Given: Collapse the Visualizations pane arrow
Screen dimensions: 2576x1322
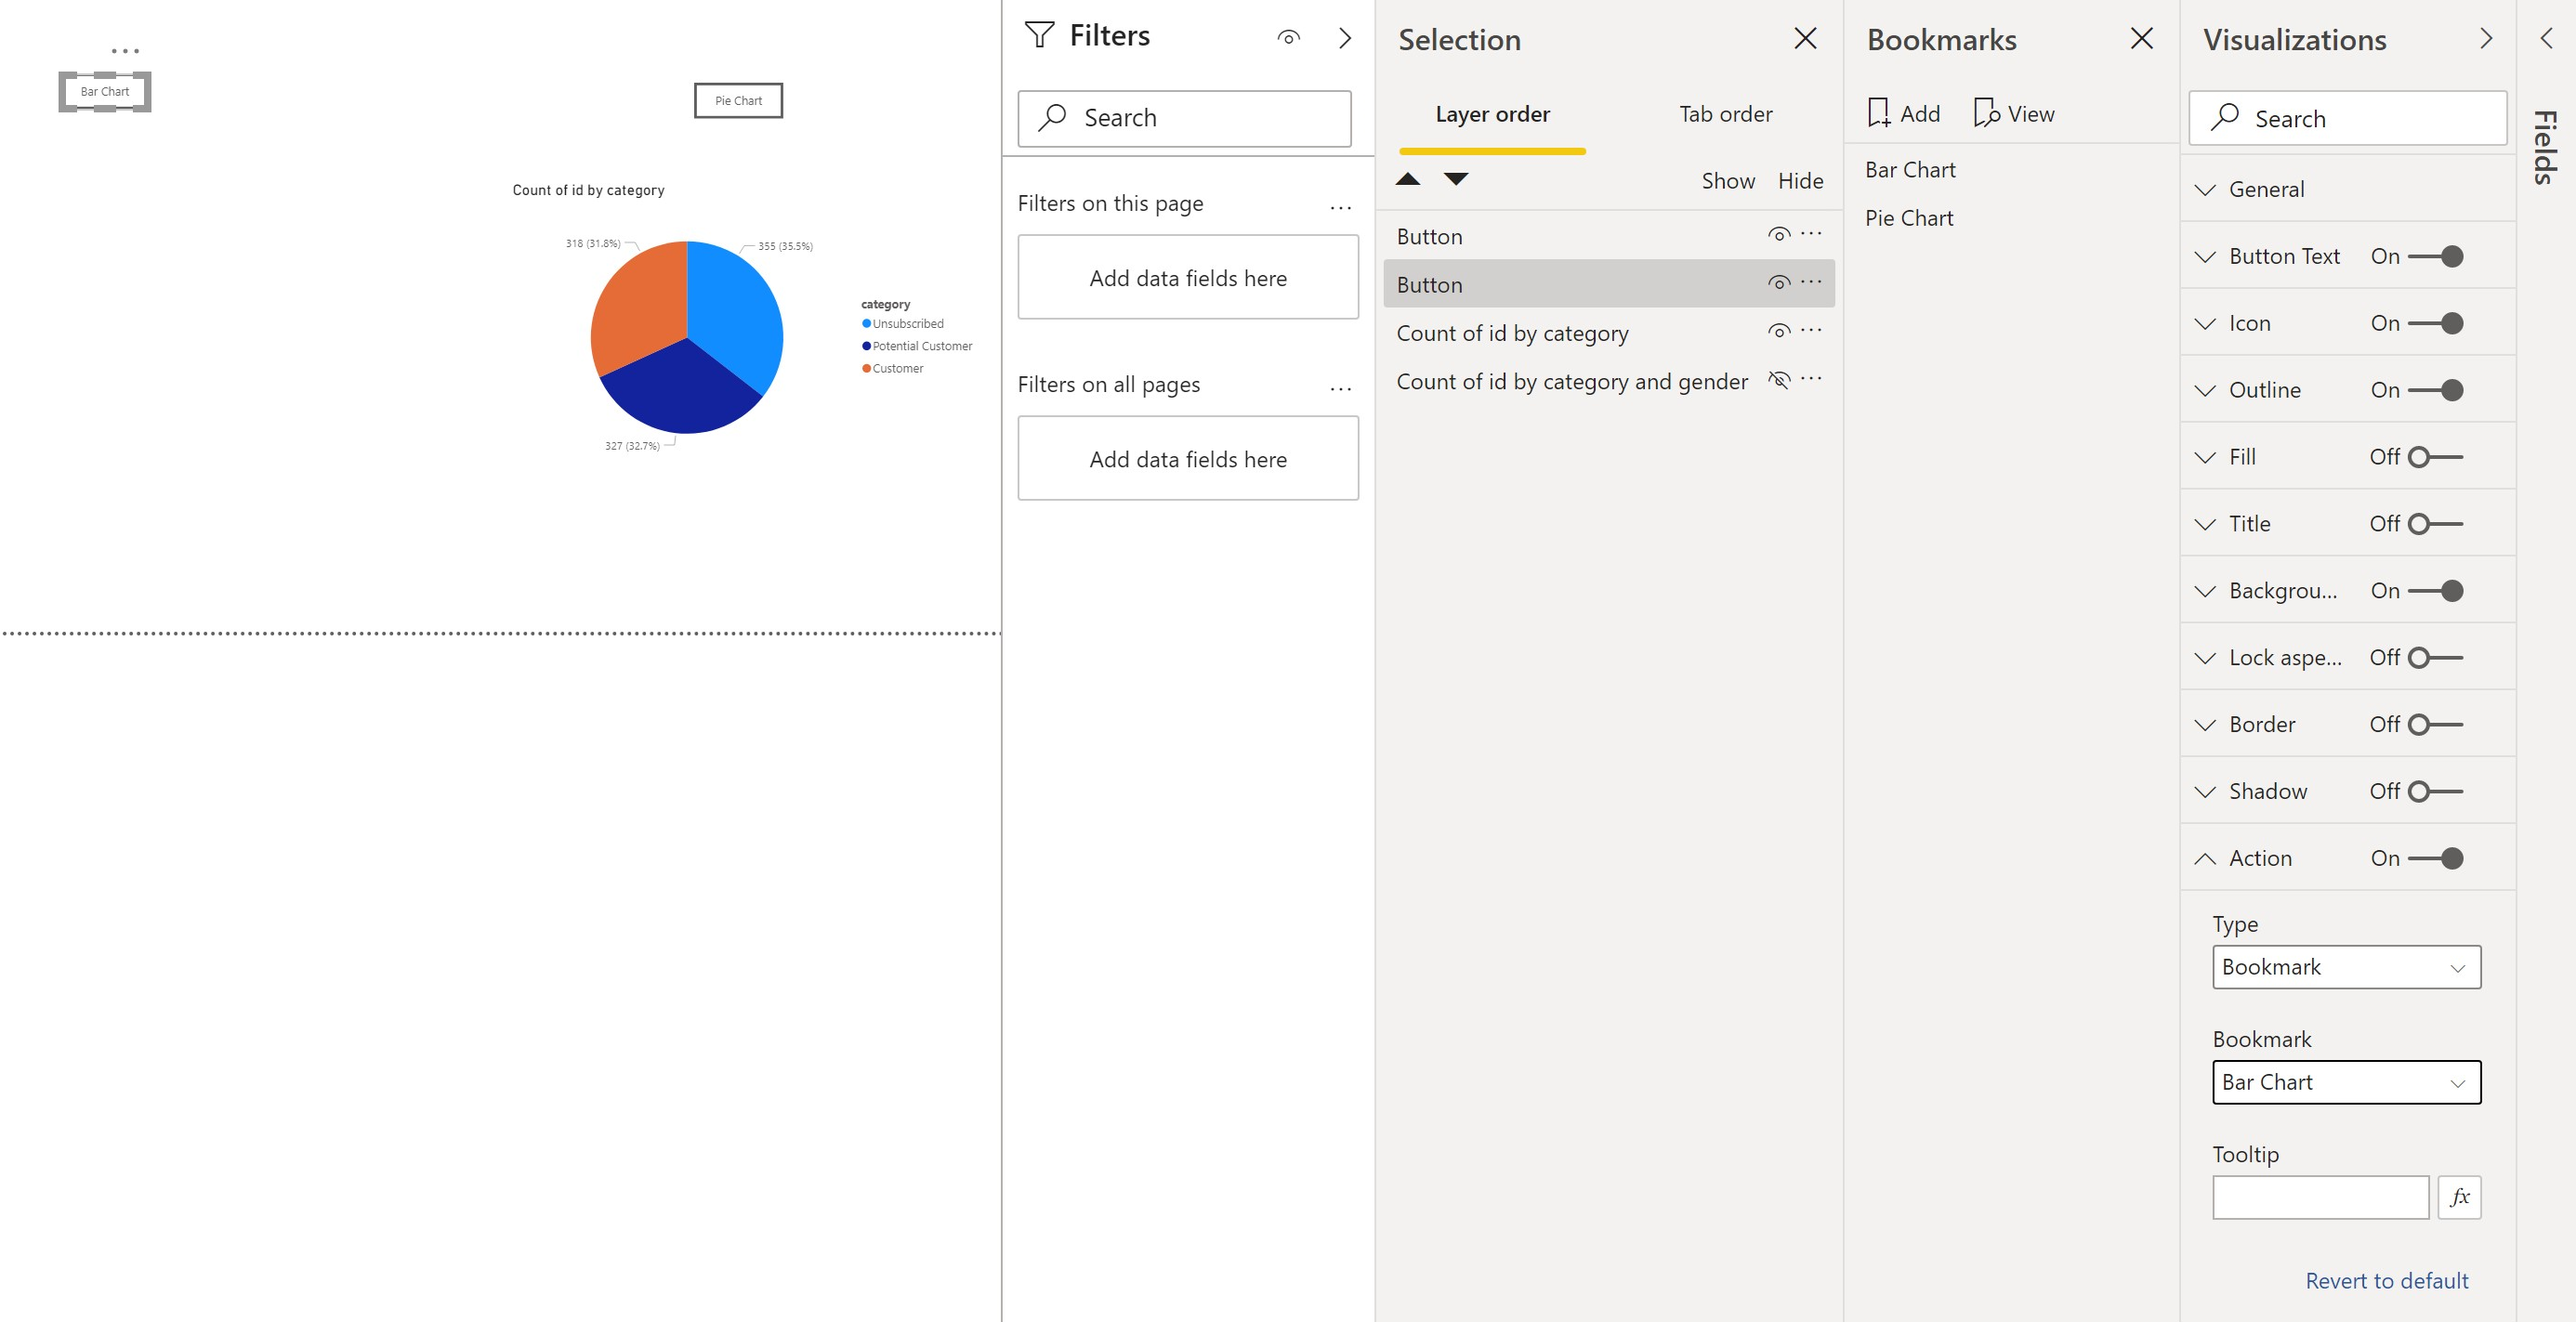Looking at the screenshot, I should point(2486,38).
